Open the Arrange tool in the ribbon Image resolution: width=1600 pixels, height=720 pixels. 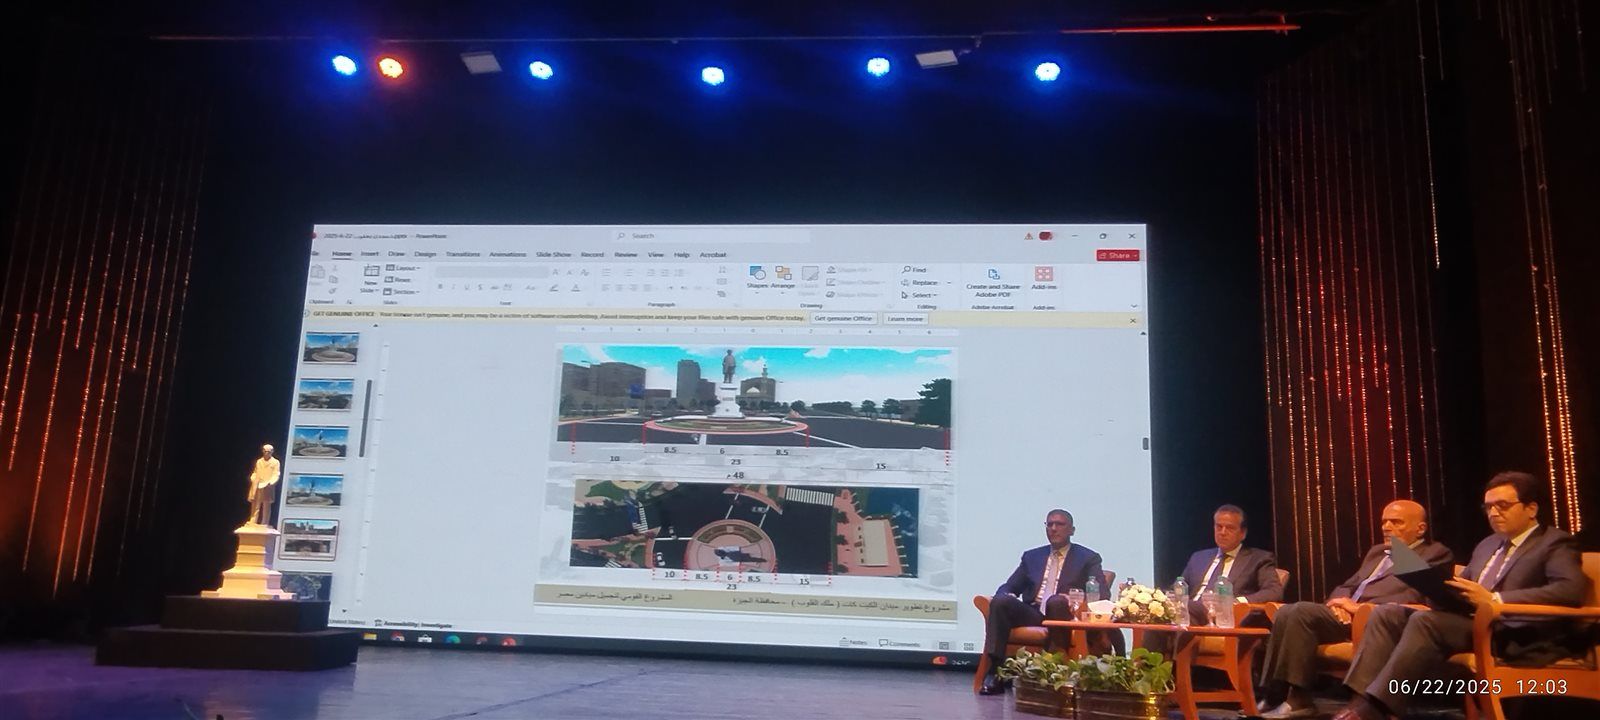783,277
